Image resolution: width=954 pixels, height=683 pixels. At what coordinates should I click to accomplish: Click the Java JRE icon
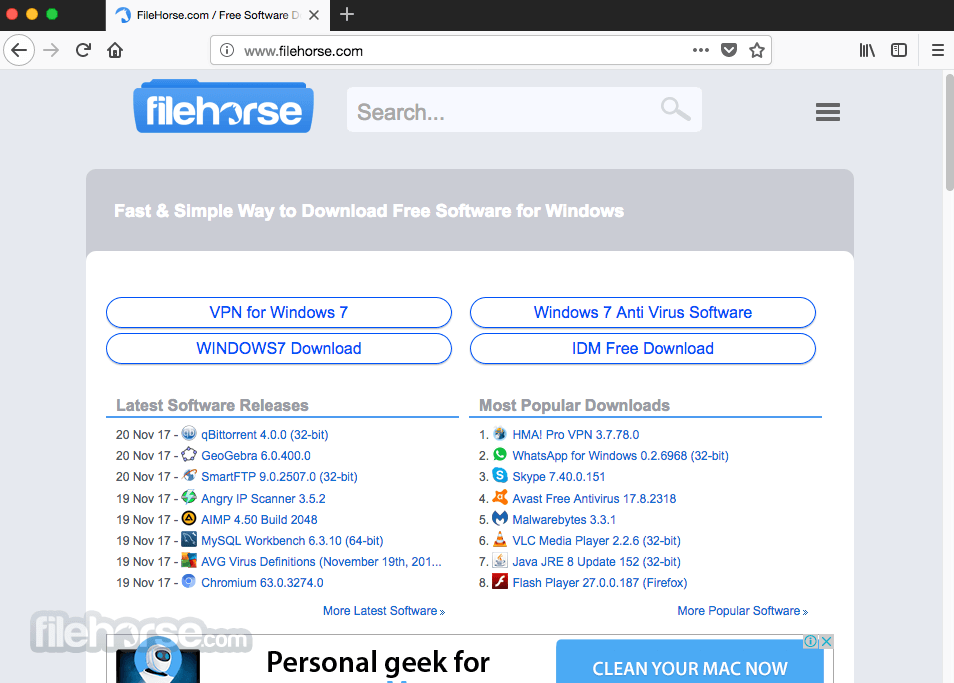(x=500, y=560)
